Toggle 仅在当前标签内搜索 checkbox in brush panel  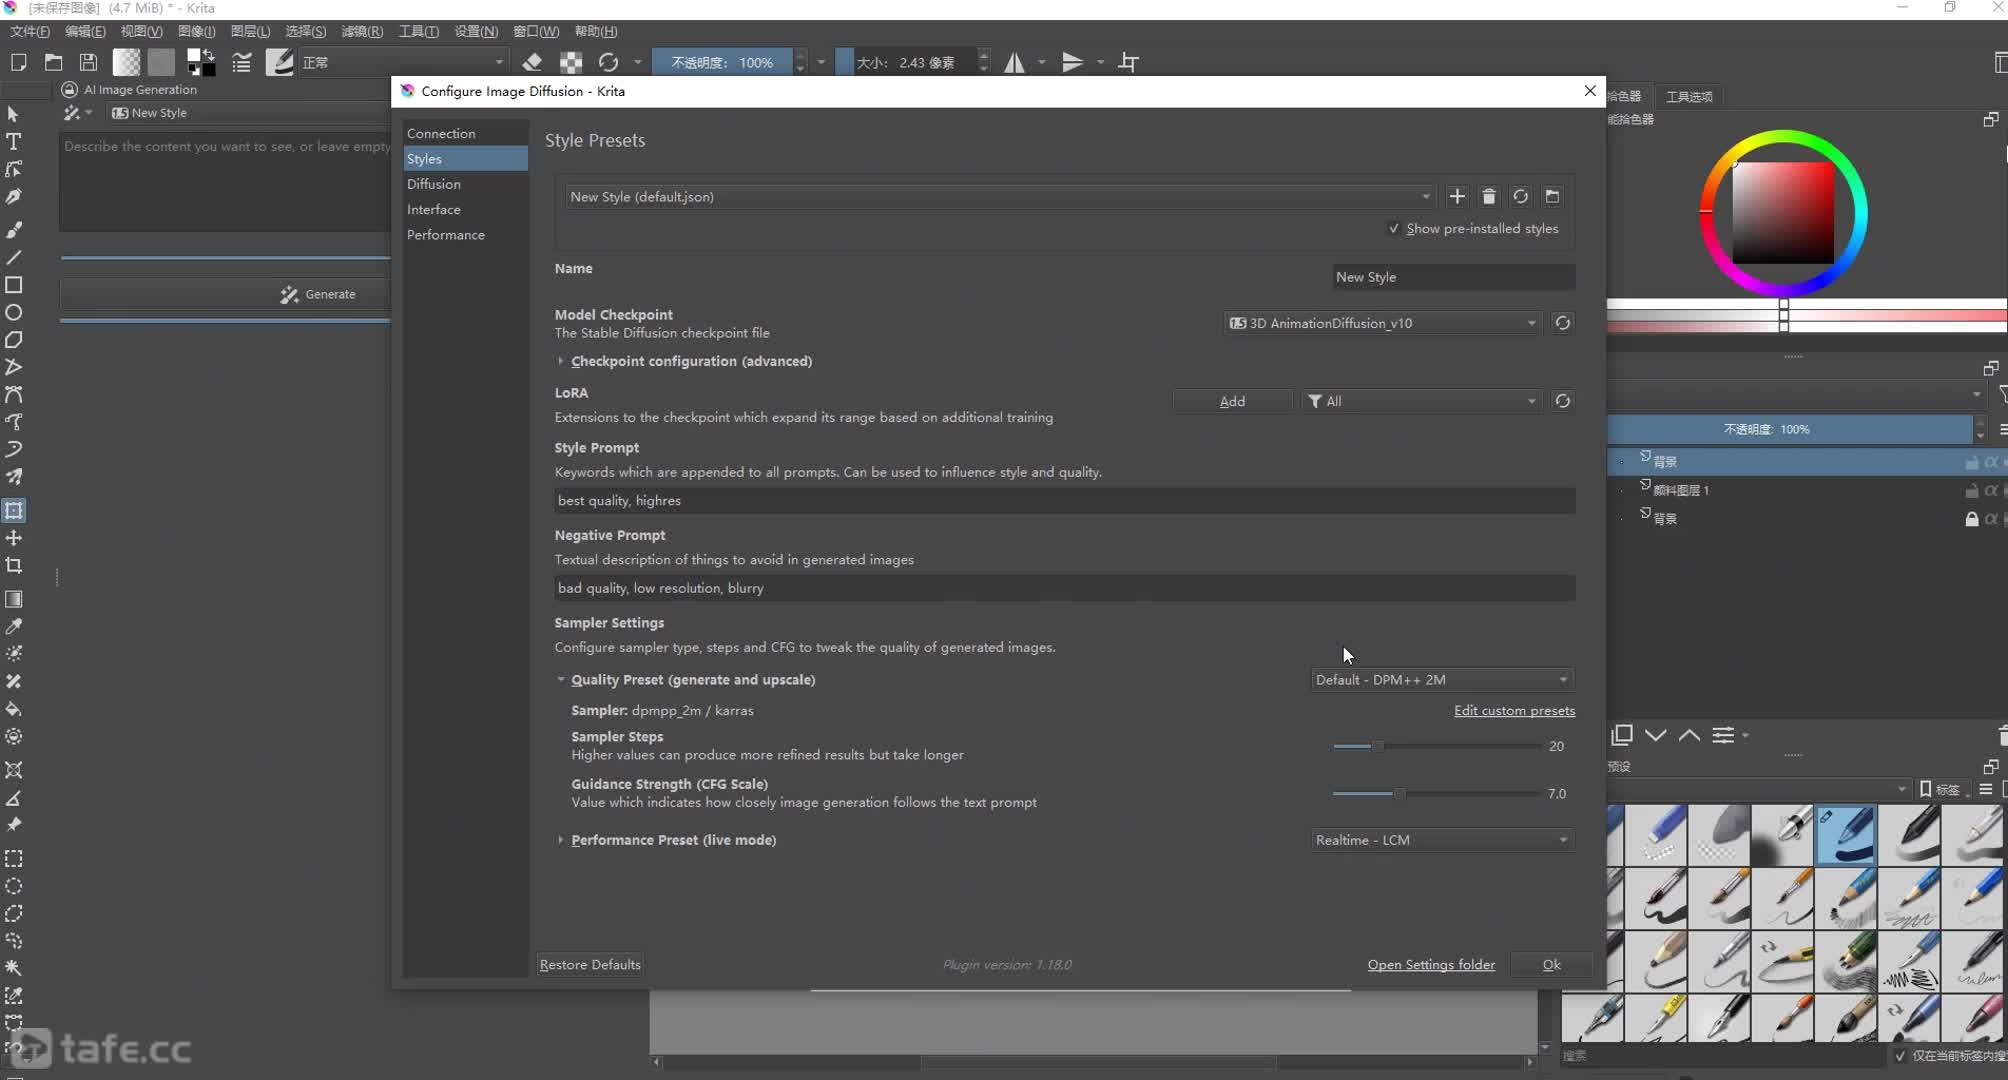(1900, 1056)
